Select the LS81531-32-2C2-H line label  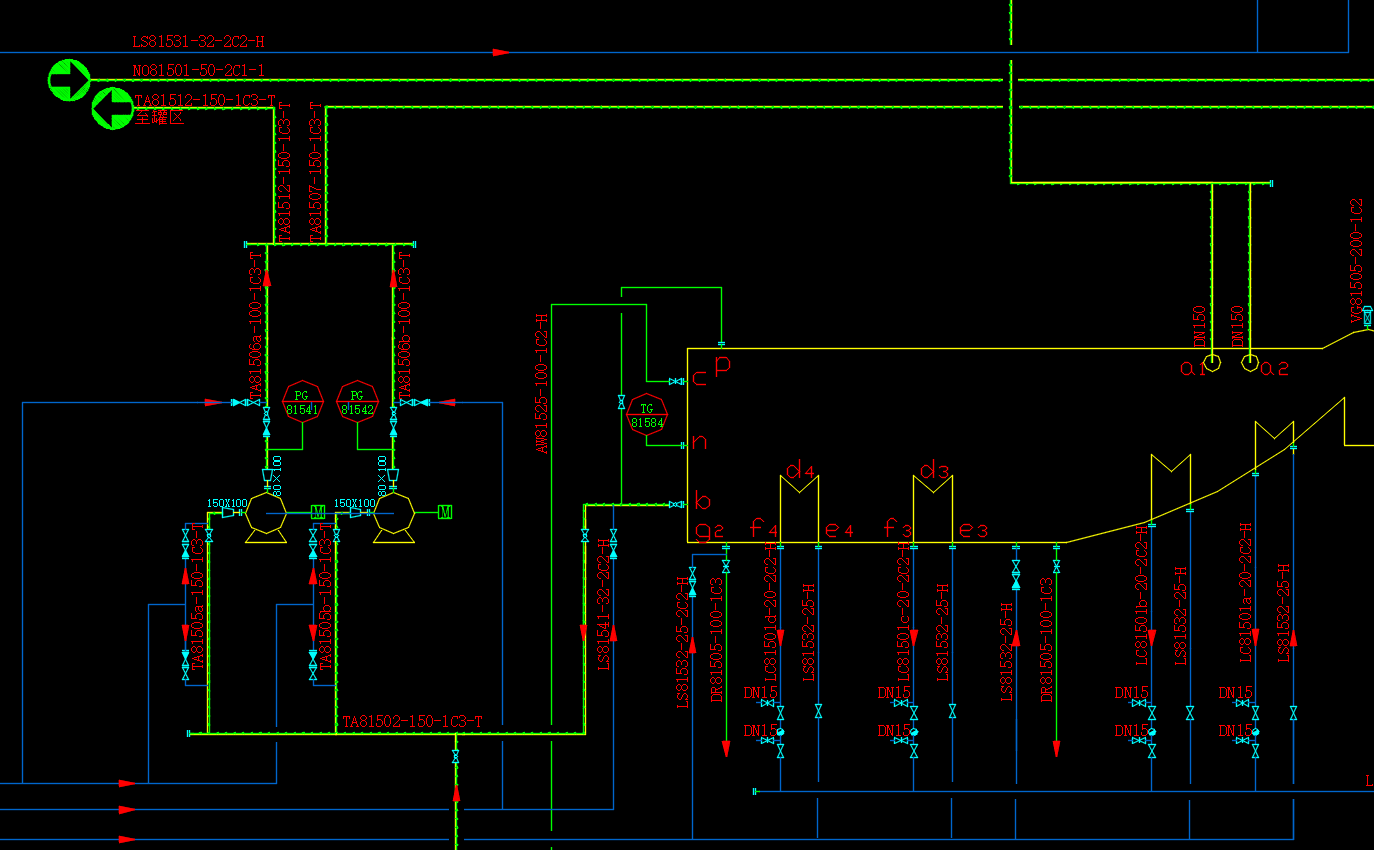pos(199,42)
